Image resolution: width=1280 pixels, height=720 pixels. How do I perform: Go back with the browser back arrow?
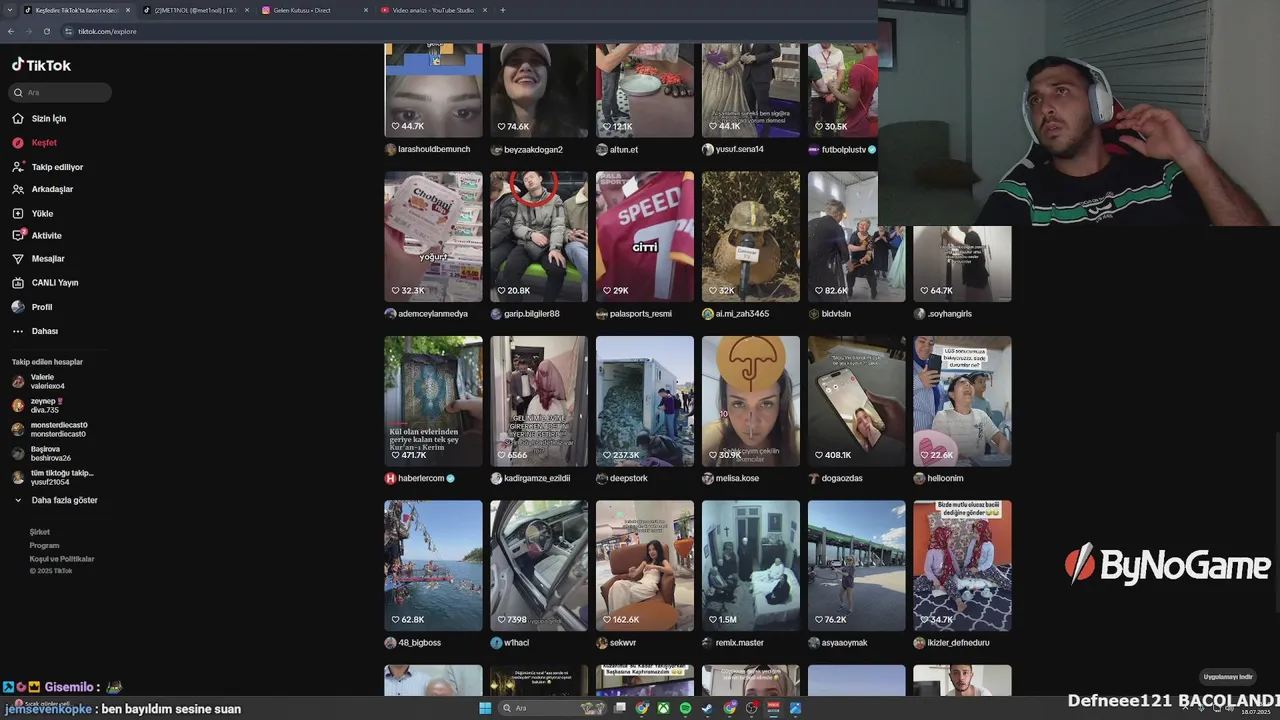11,31
